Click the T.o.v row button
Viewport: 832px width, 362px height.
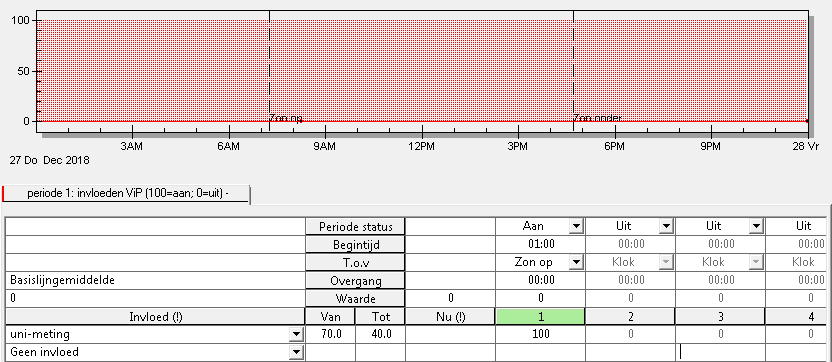click(356, 262)
